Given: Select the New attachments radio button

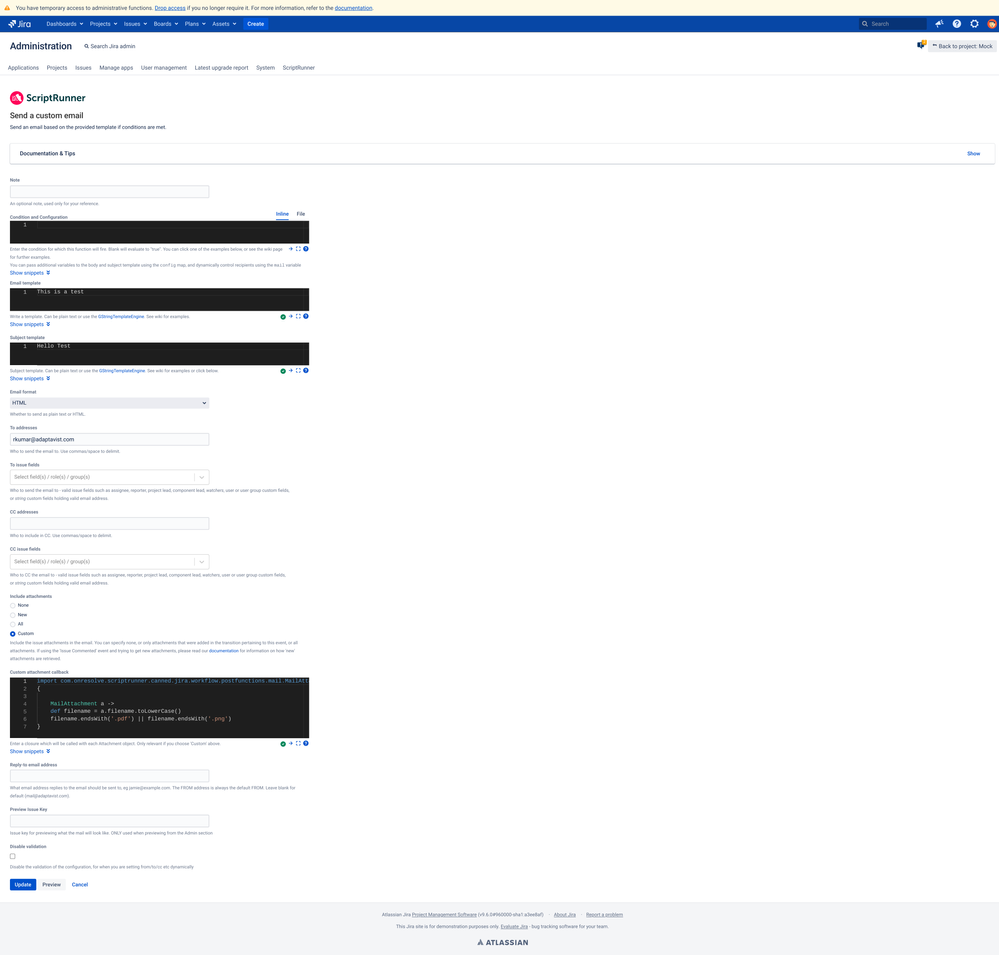Looking at the screenshot, I should [x=13, y=615].
